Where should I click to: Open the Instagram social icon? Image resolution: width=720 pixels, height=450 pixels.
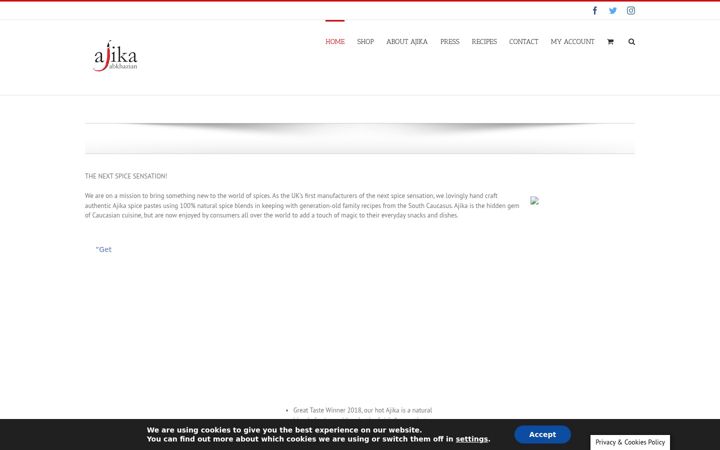631,11
